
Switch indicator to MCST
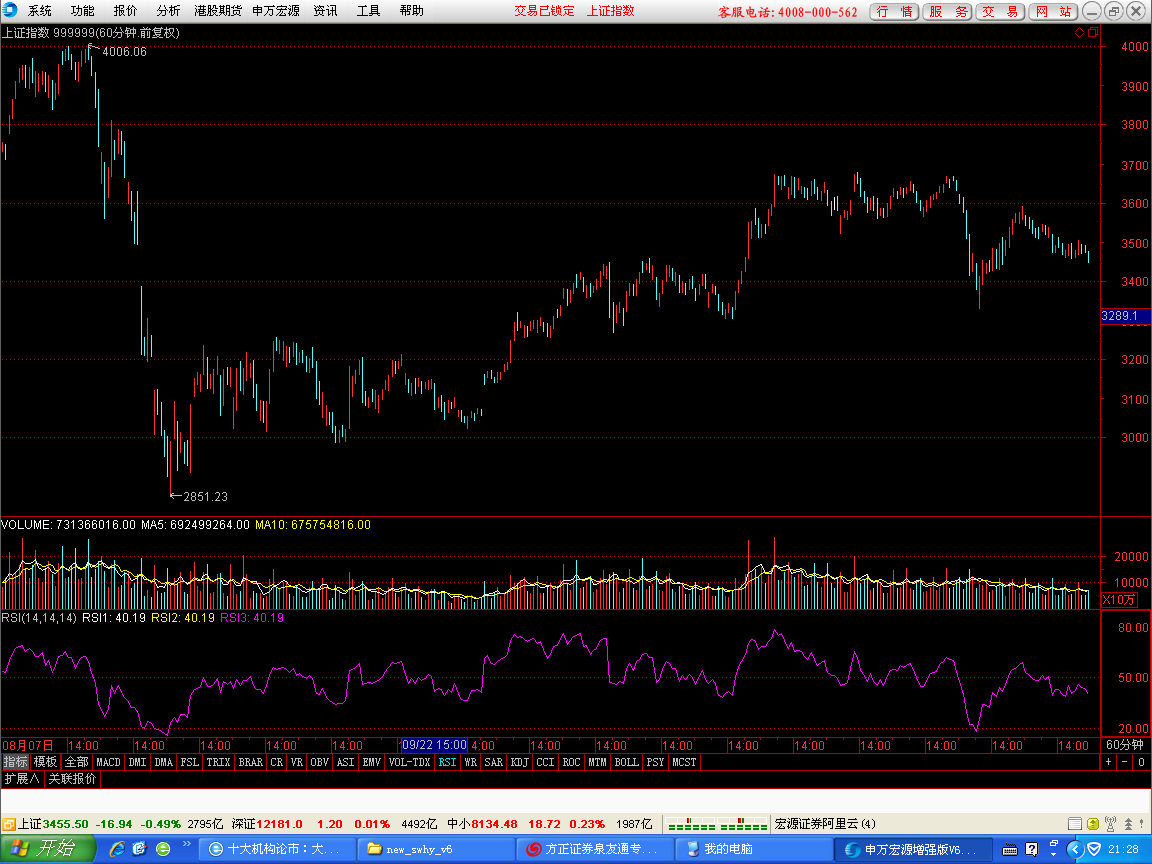coord(684,762)
